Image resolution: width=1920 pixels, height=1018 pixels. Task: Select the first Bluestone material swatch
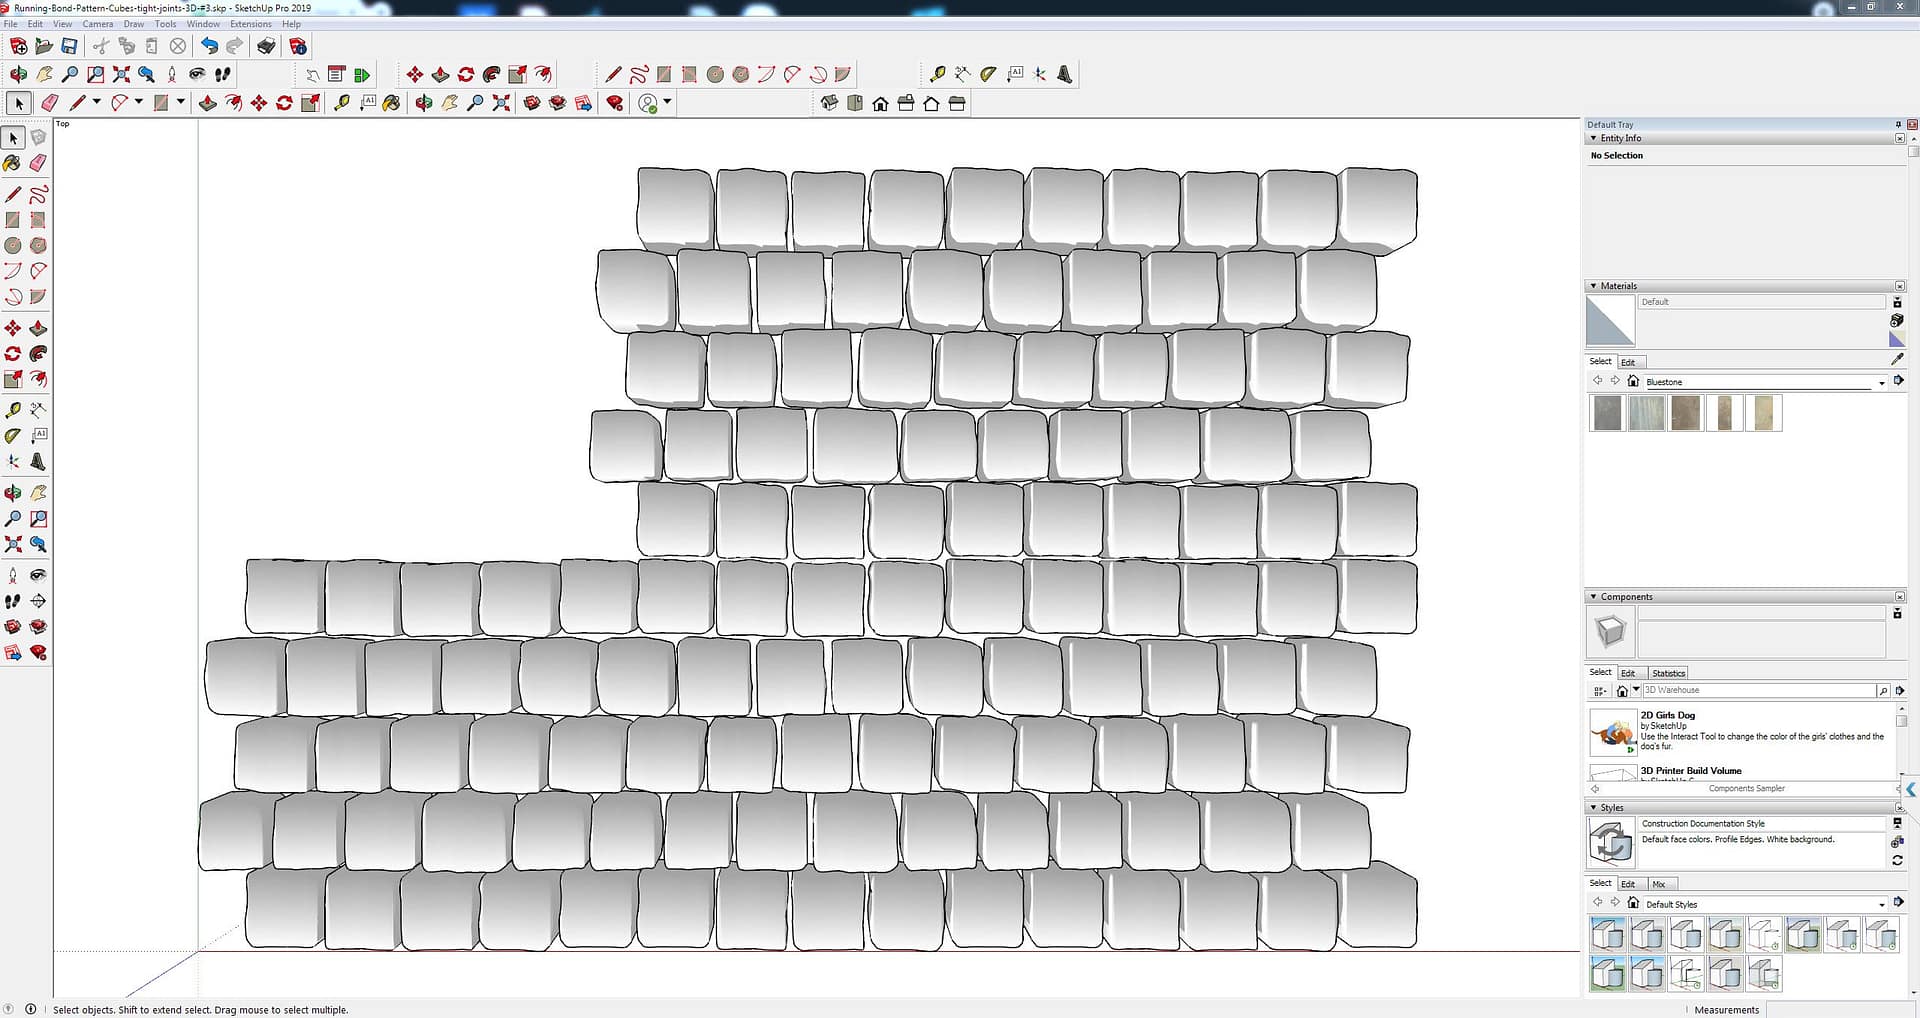pyautogui.click(x=1607, y=413)
